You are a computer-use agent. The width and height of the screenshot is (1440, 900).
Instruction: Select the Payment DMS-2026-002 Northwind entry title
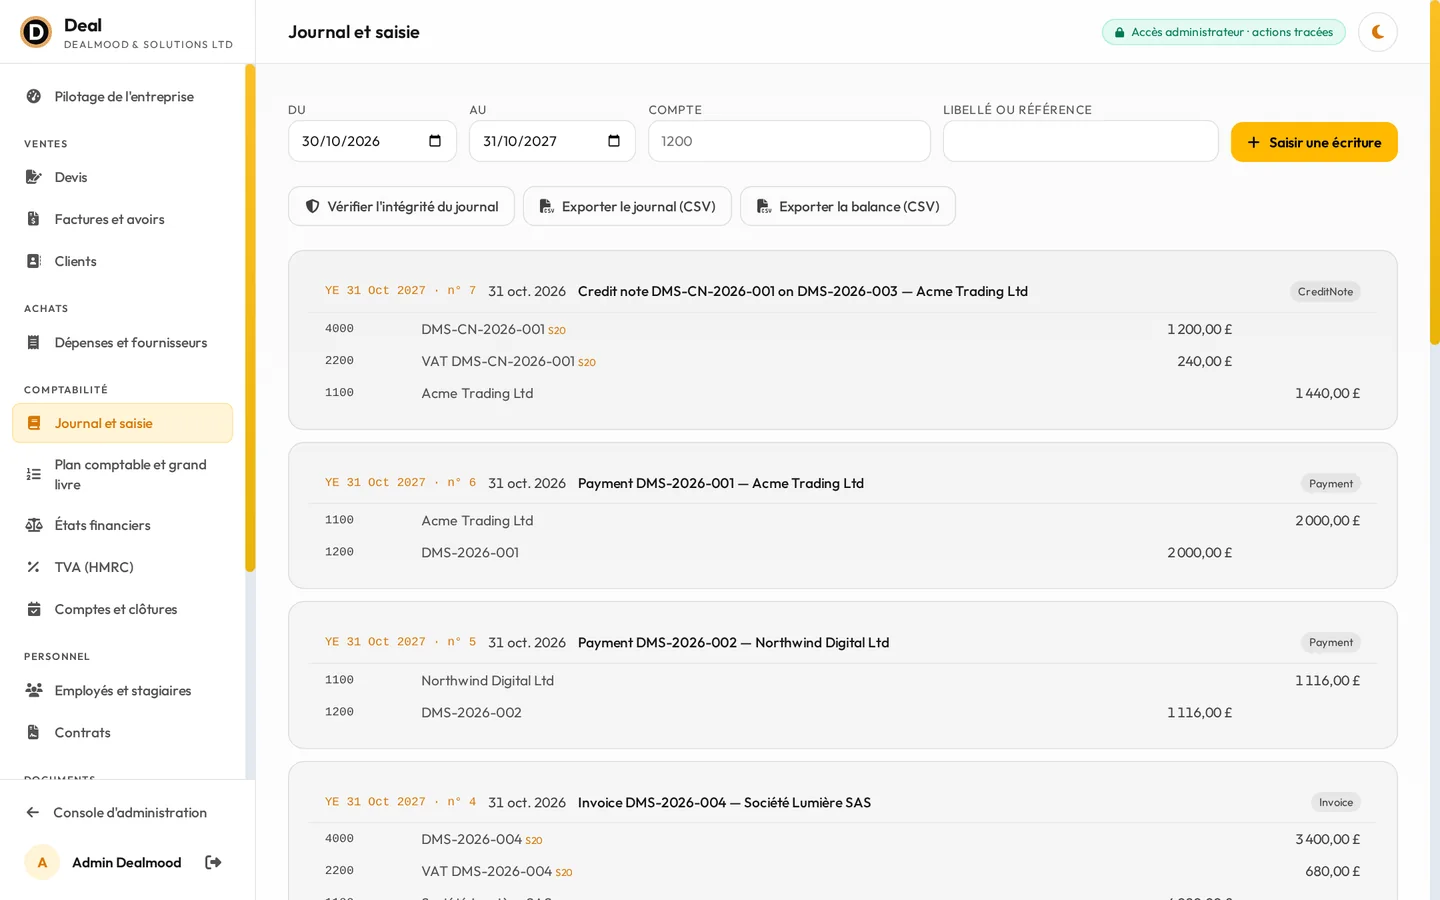733,642
